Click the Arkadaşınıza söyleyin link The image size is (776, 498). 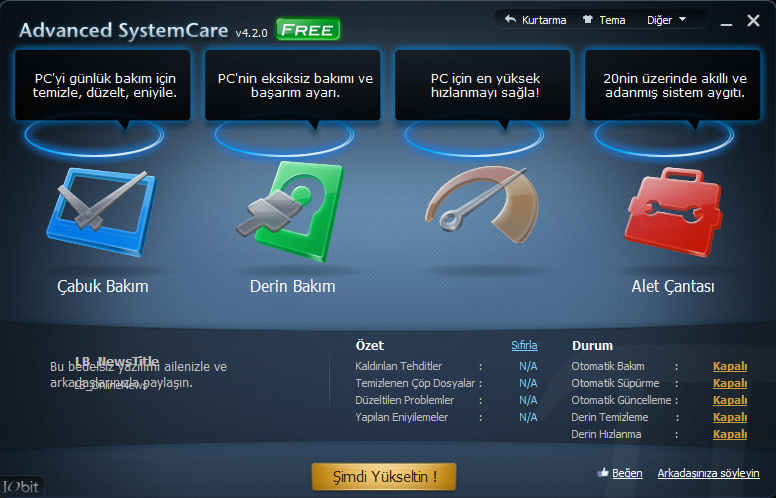[708, 473]
